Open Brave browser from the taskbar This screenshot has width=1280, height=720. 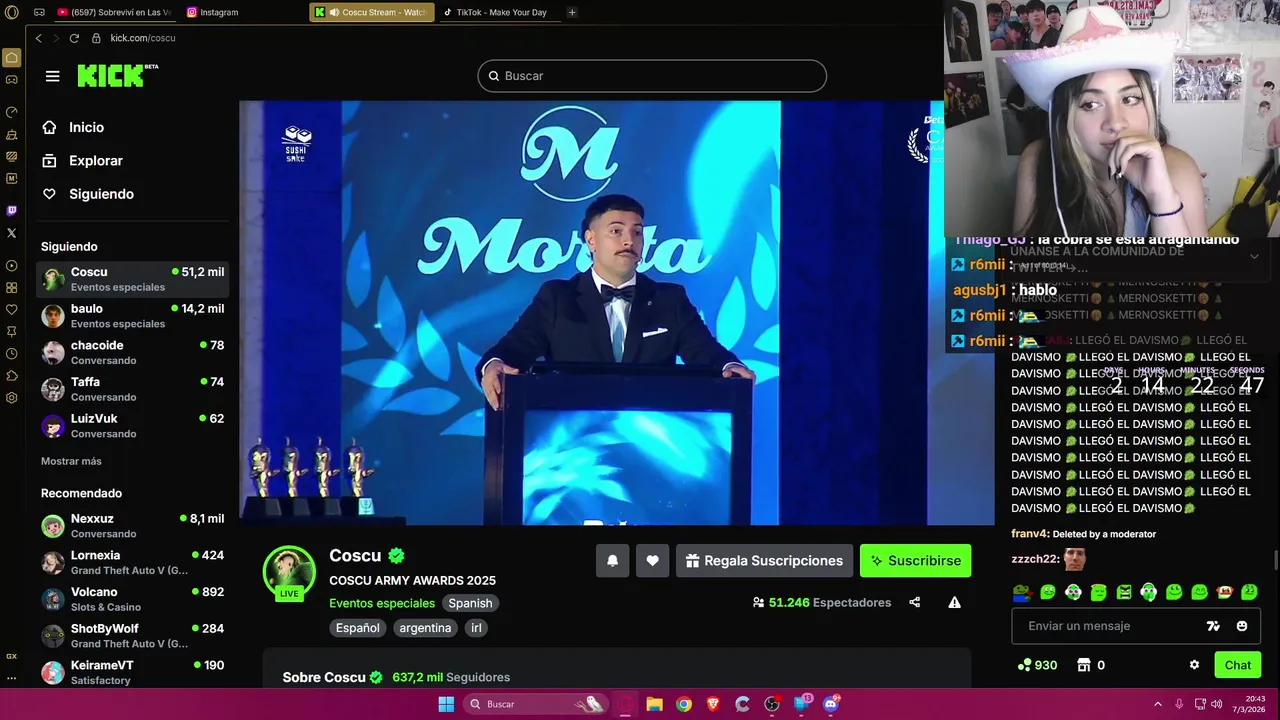click(x=713, y=704)
